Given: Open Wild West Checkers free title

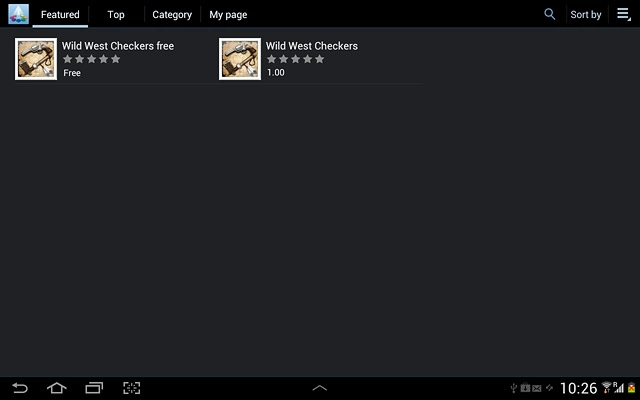Looking at the screenshot, I should click(118, 46).
